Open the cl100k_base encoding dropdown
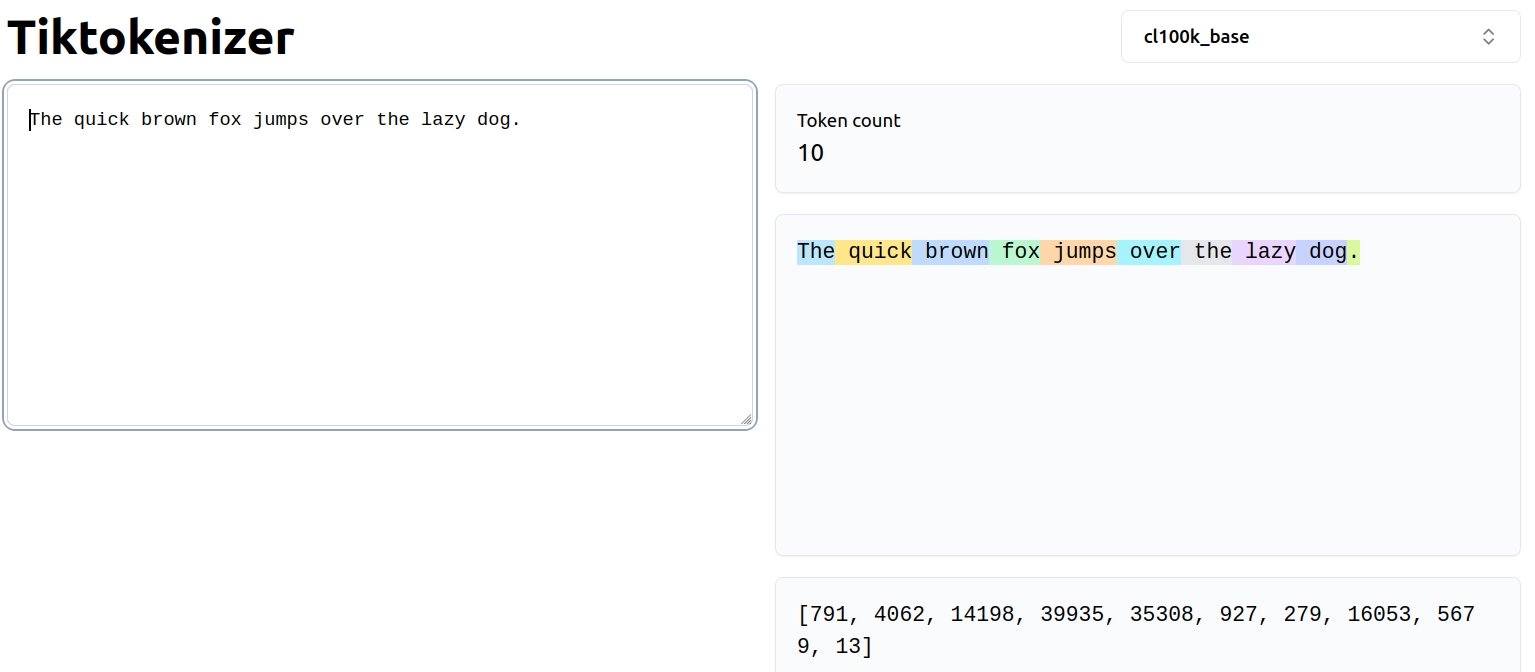Image resolution: width=1535 pixels, height=672 pixels. click(1320, 37)
